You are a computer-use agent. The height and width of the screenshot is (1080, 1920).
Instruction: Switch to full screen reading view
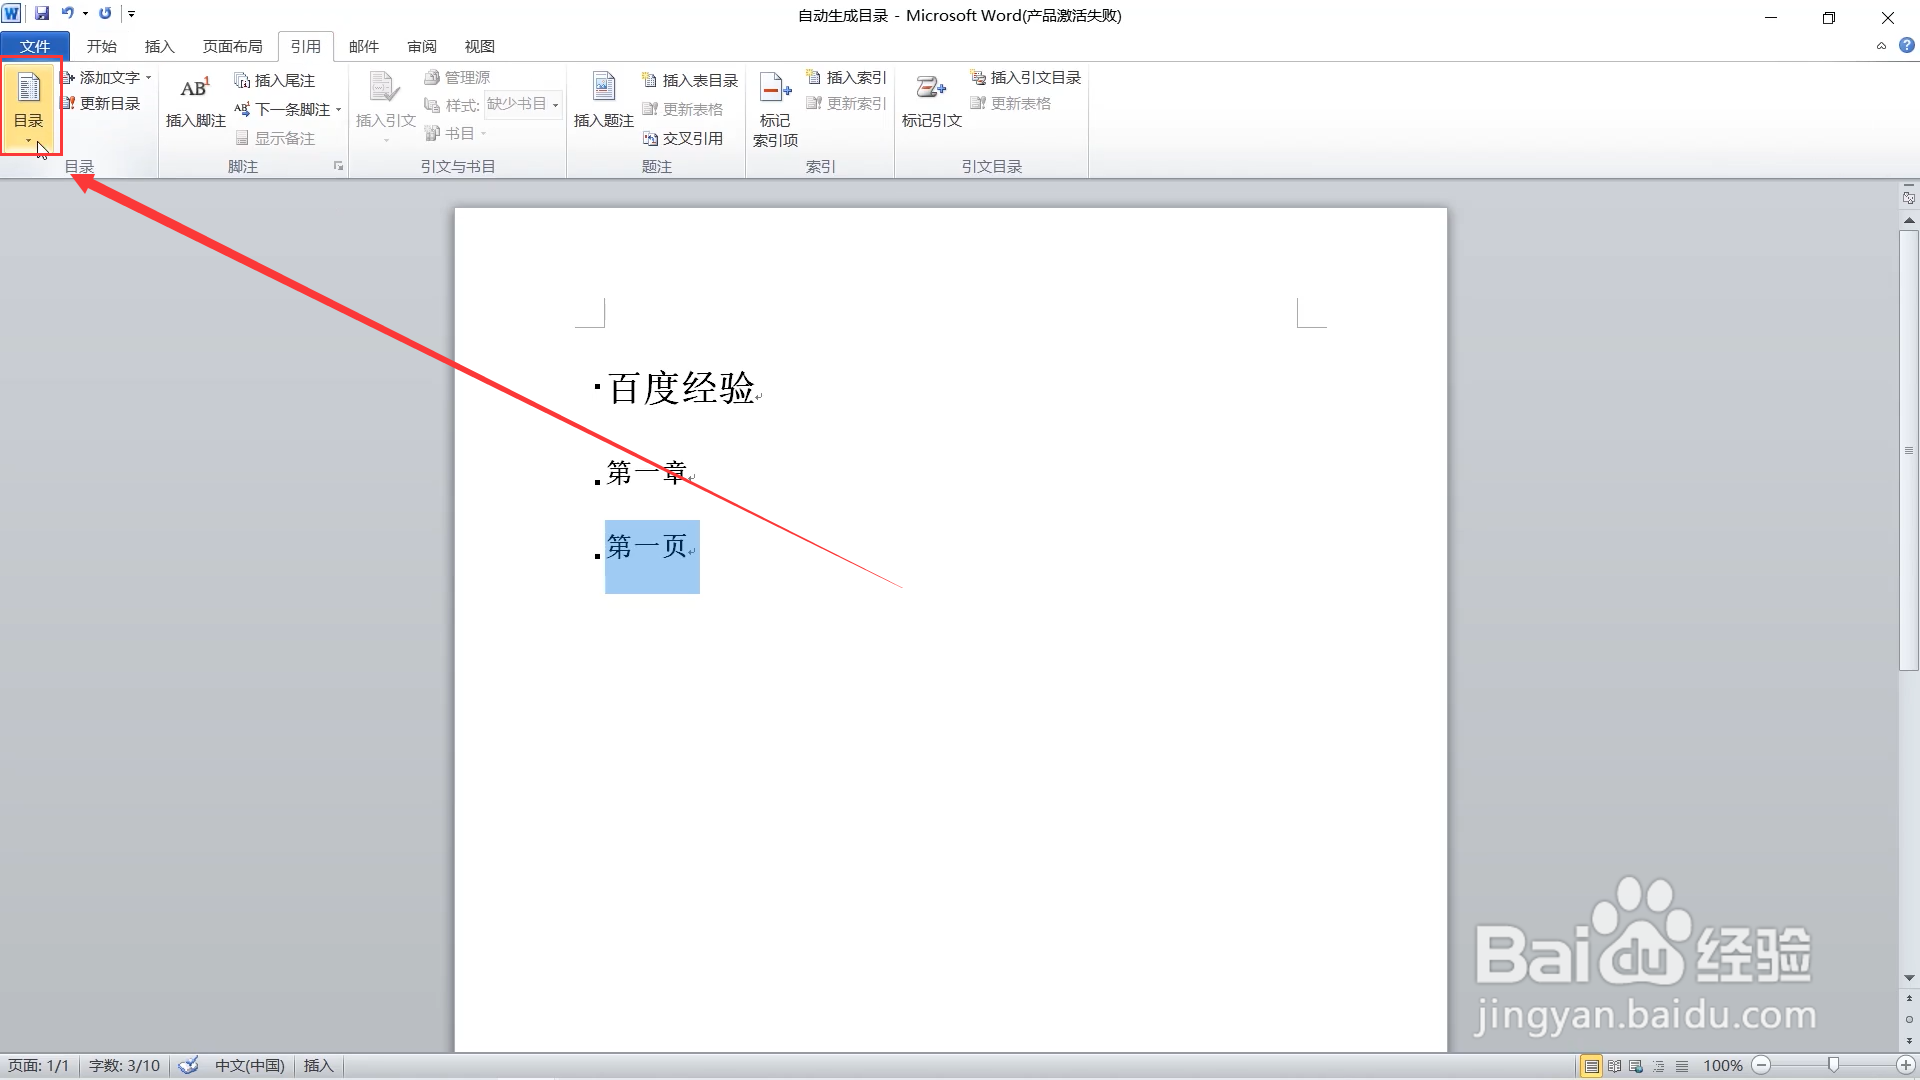(x=1614, y=1066)
